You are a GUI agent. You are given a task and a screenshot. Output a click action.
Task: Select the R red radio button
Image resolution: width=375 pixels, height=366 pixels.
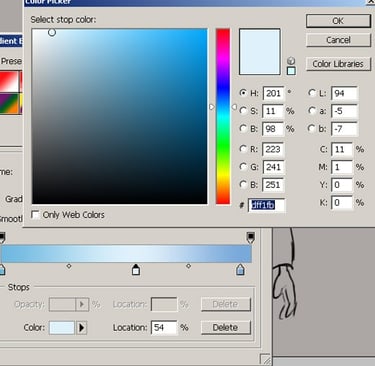(x=243, y=149)
